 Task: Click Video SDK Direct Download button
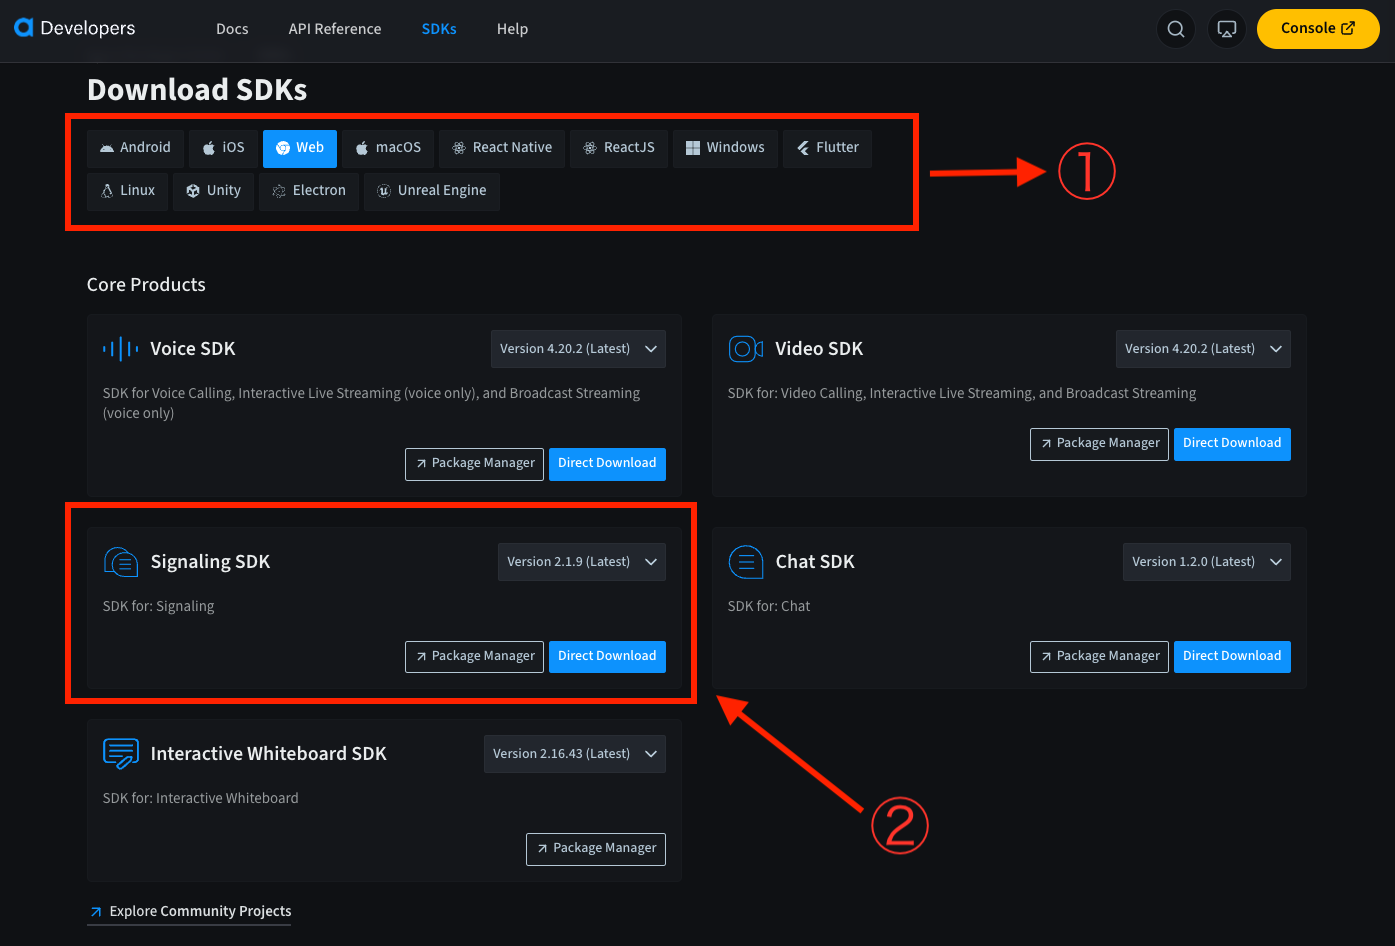1232,444
